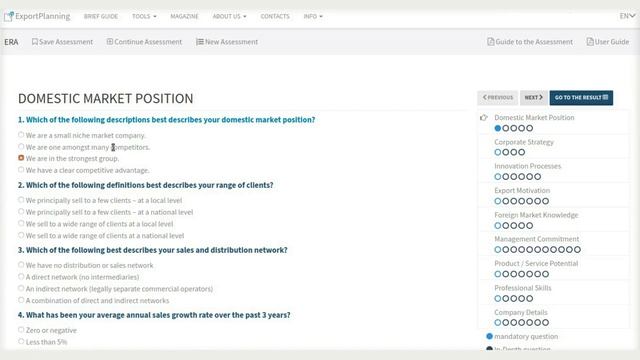Viewport: 640px width, 360px height.
Task: Open the EN language selector
Action: (x=627, y=16)
